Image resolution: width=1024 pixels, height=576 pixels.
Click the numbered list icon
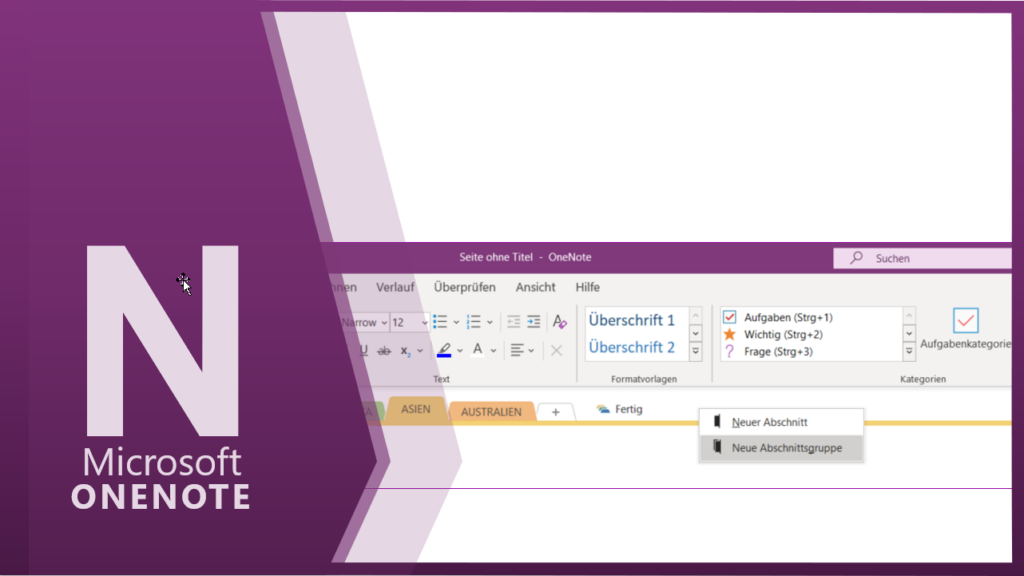[x=473, y=321]
